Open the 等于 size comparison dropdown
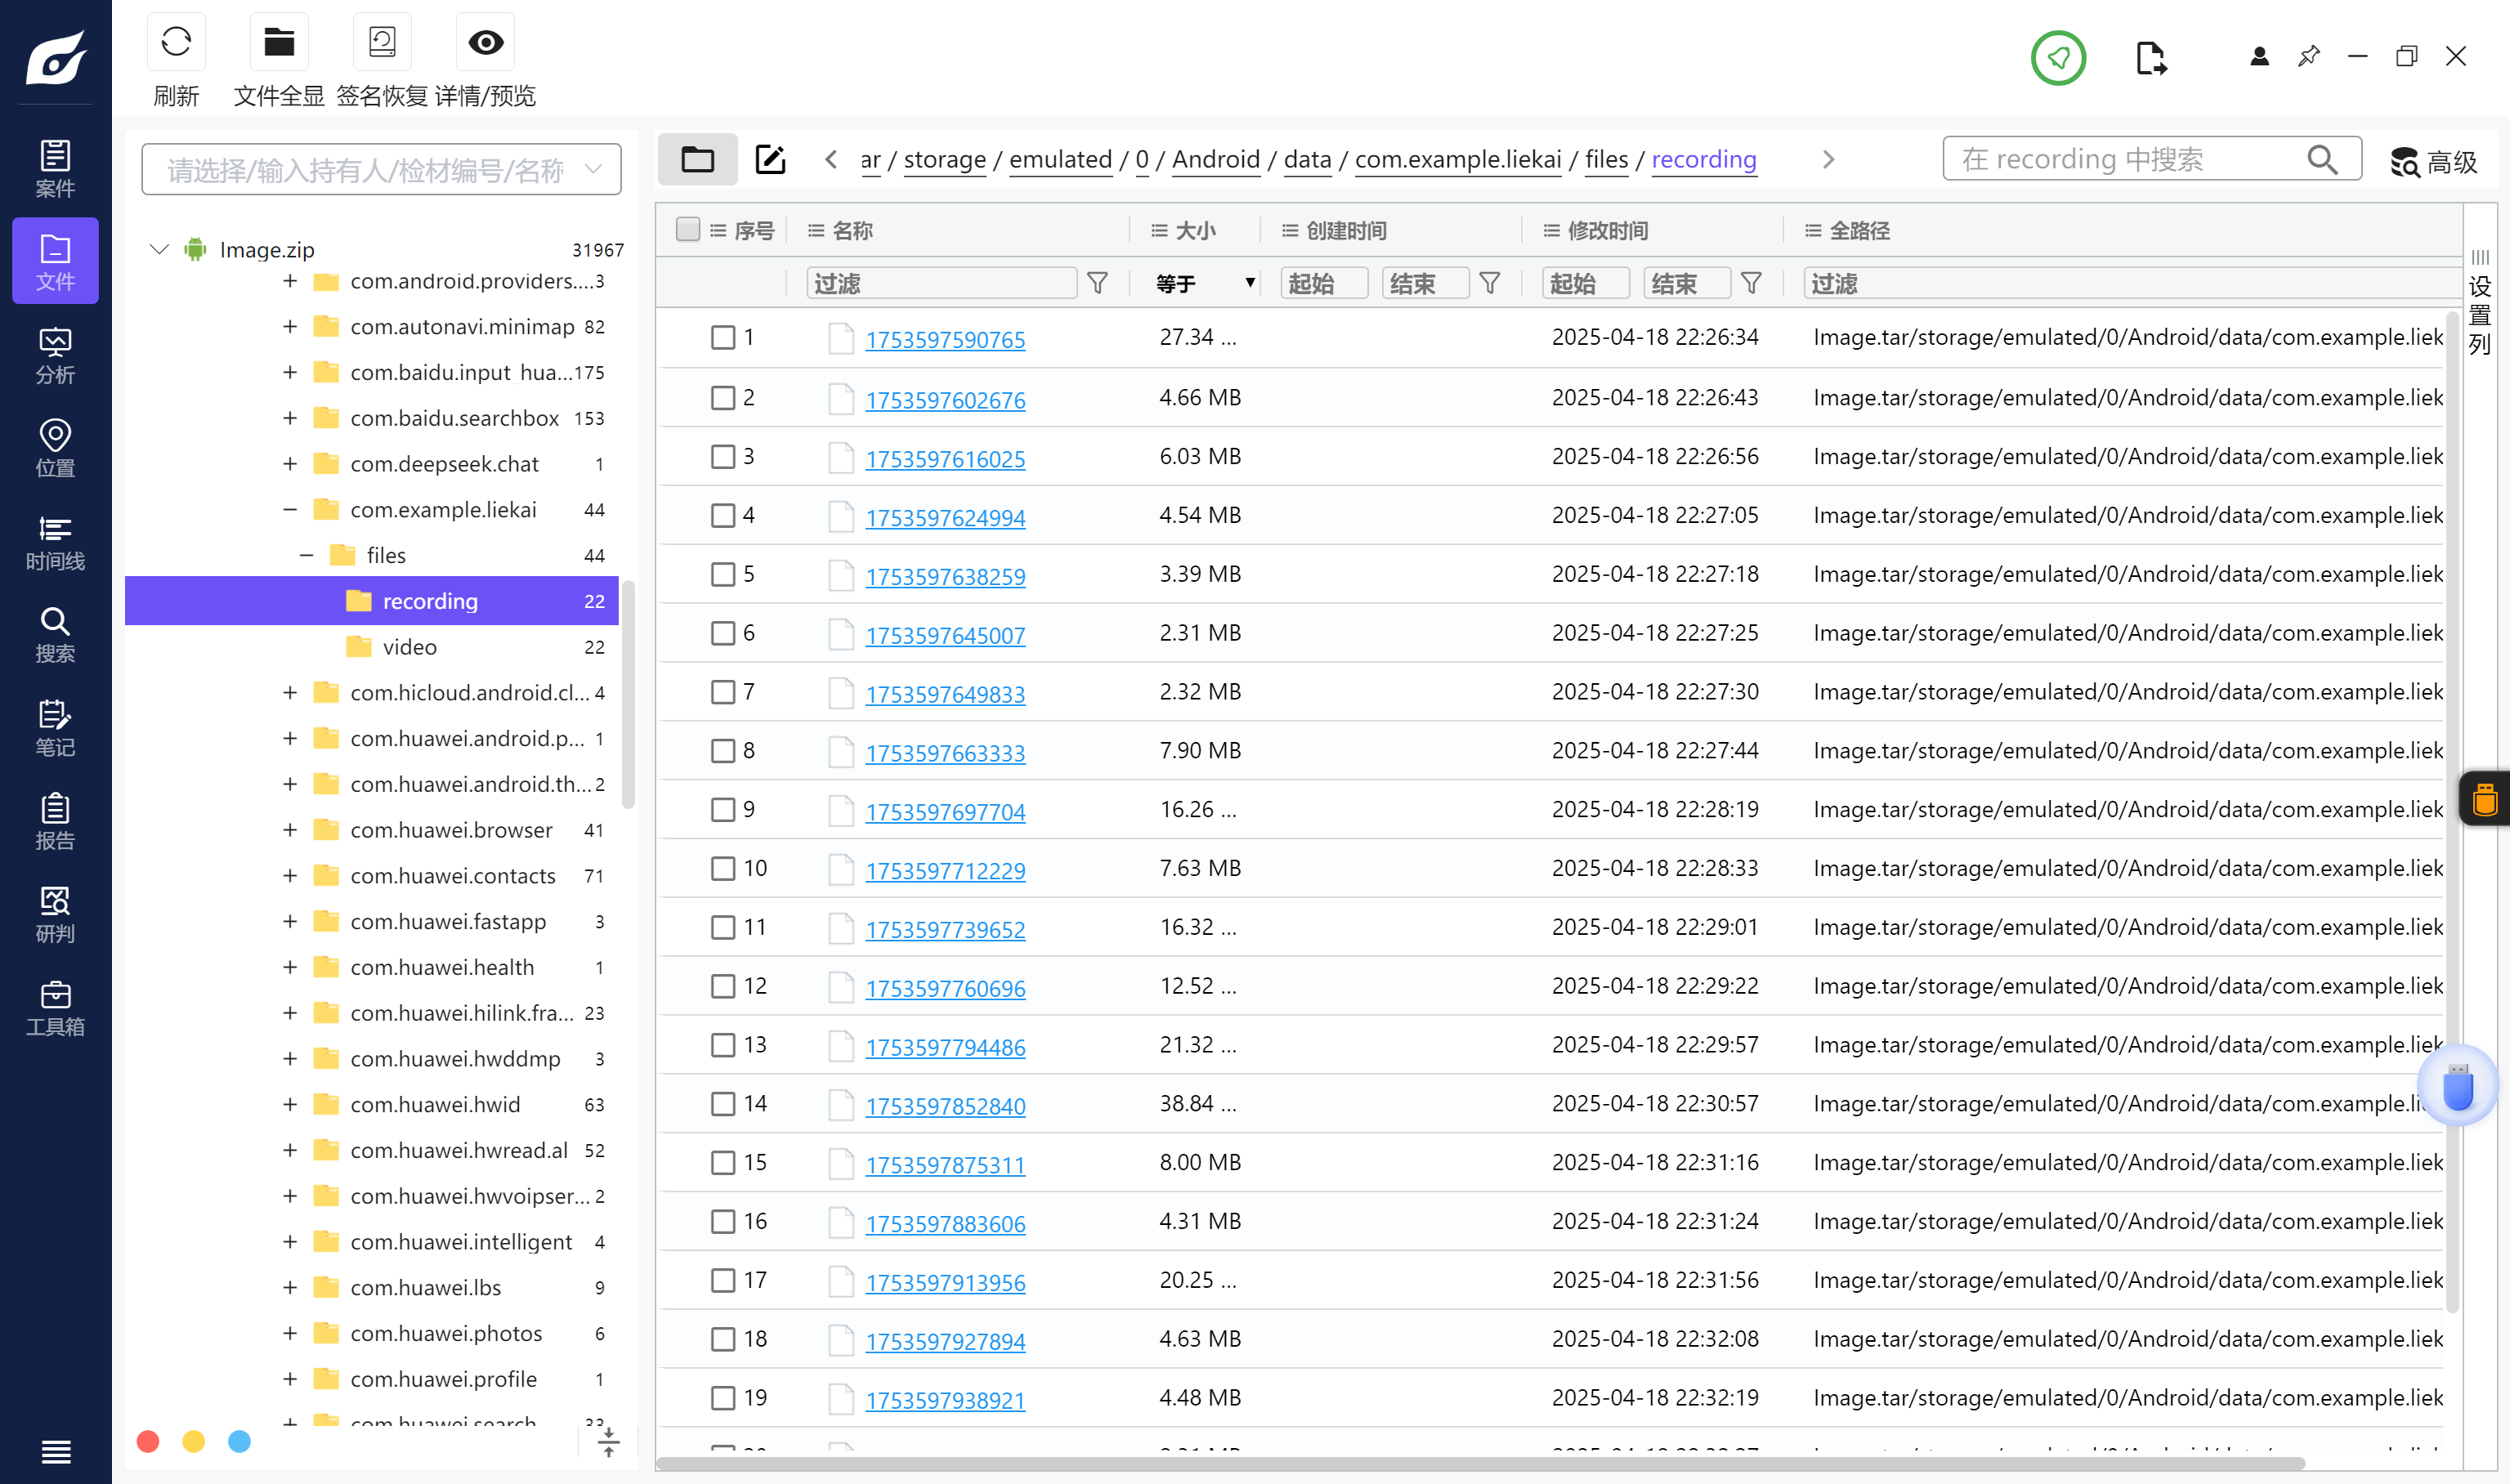This screenshot has height=1484, width=2510. [1205, 283]
